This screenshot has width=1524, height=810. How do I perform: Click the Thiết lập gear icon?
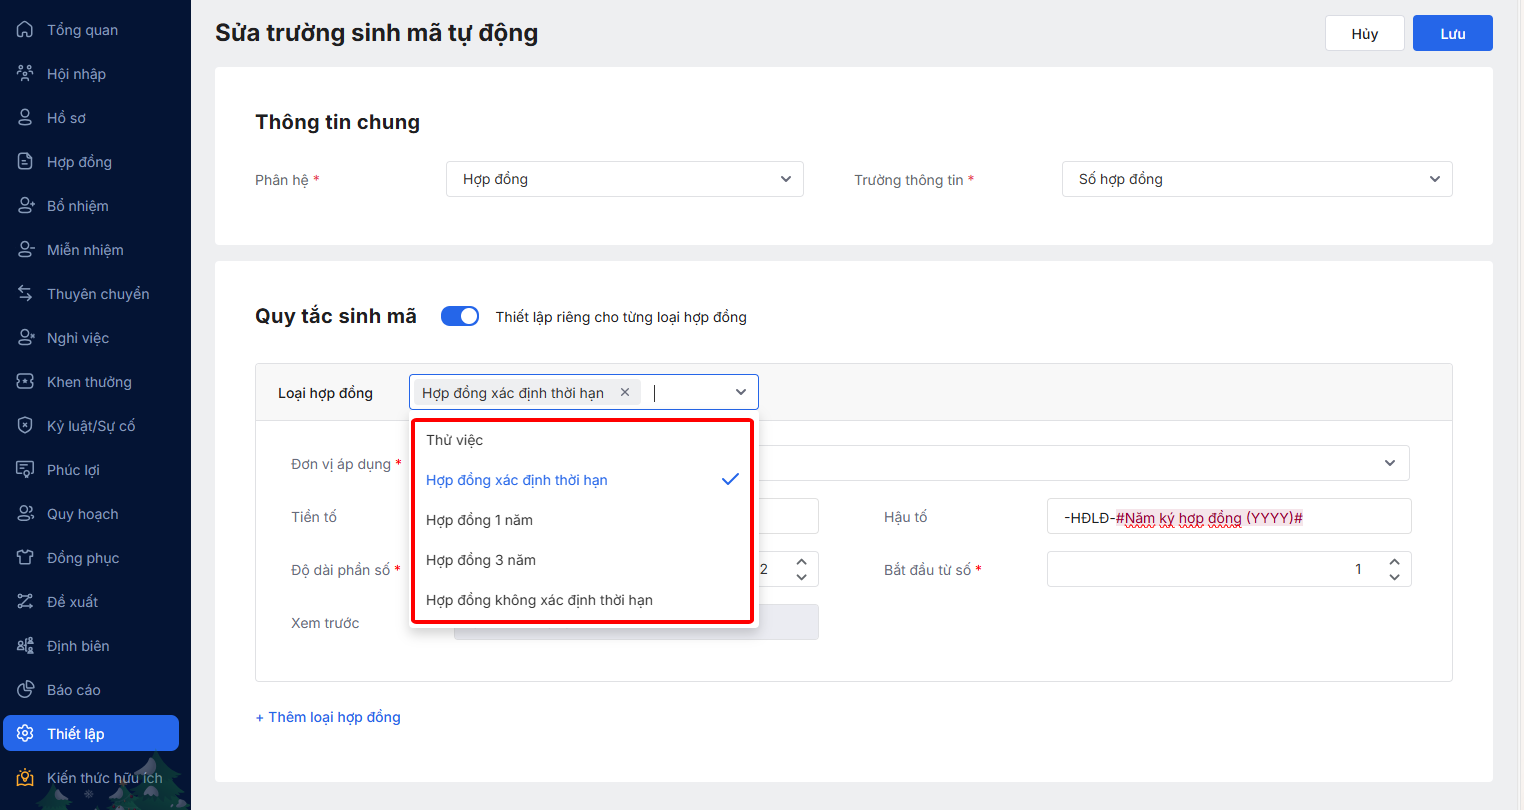point(25,734)
